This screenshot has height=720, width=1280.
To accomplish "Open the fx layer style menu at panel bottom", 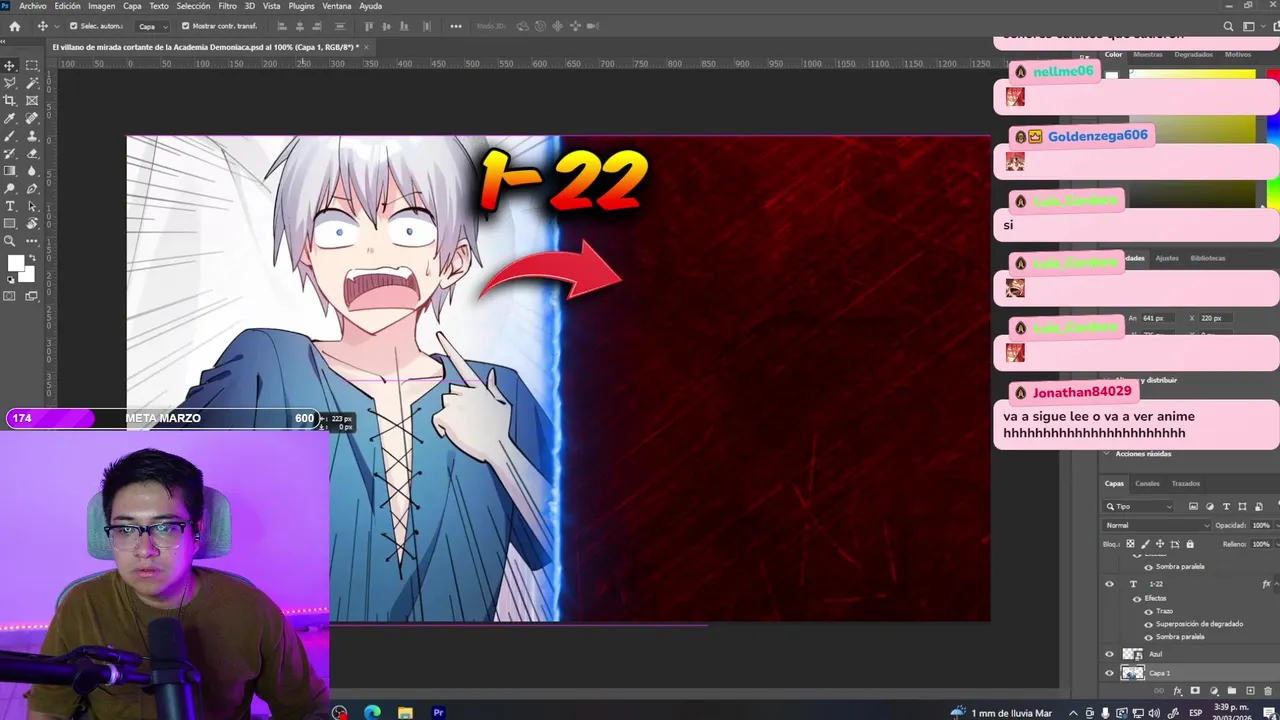I will tap(1178, 691).
